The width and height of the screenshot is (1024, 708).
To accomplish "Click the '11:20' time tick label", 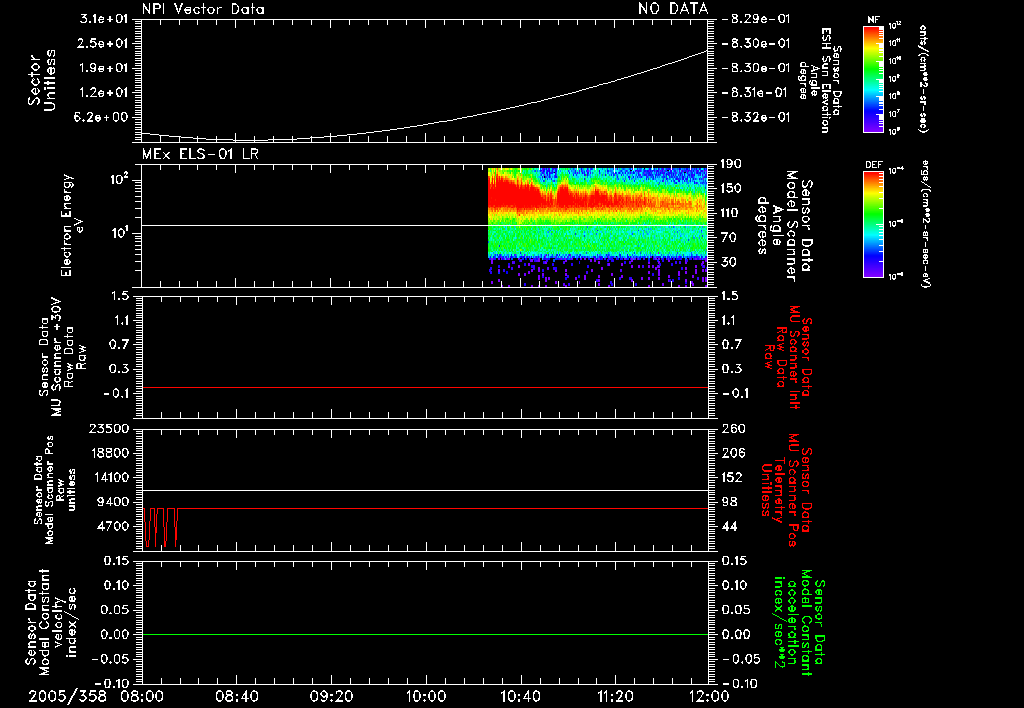I will pos(615,696).
